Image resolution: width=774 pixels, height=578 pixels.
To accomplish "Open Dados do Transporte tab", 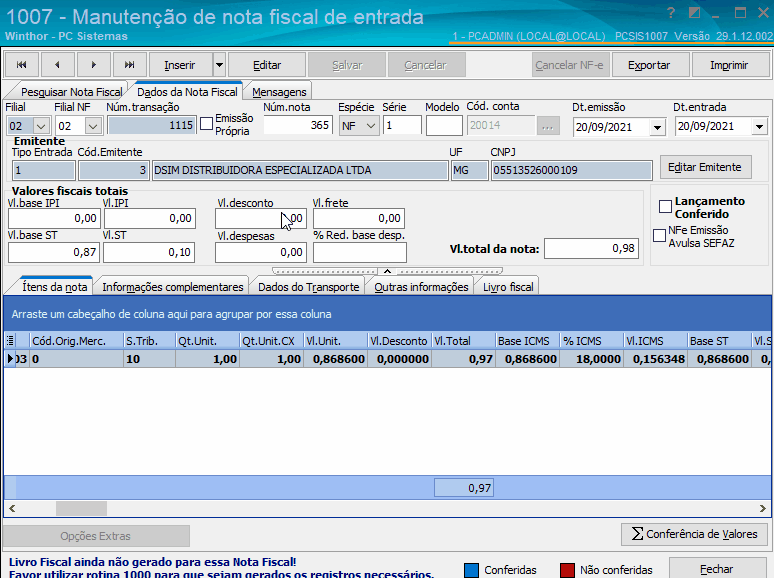I will [309, 287].
